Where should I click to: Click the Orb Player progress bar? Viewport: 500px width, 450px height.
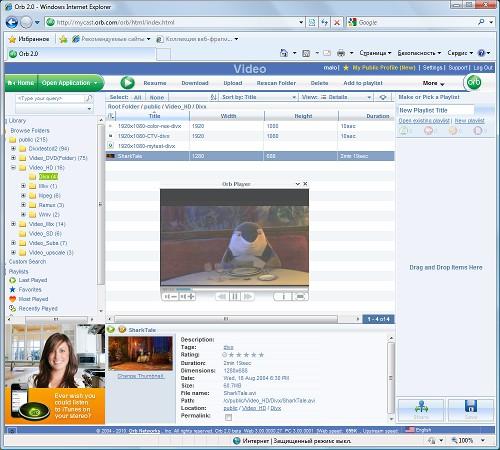click(x=234, y=289)
